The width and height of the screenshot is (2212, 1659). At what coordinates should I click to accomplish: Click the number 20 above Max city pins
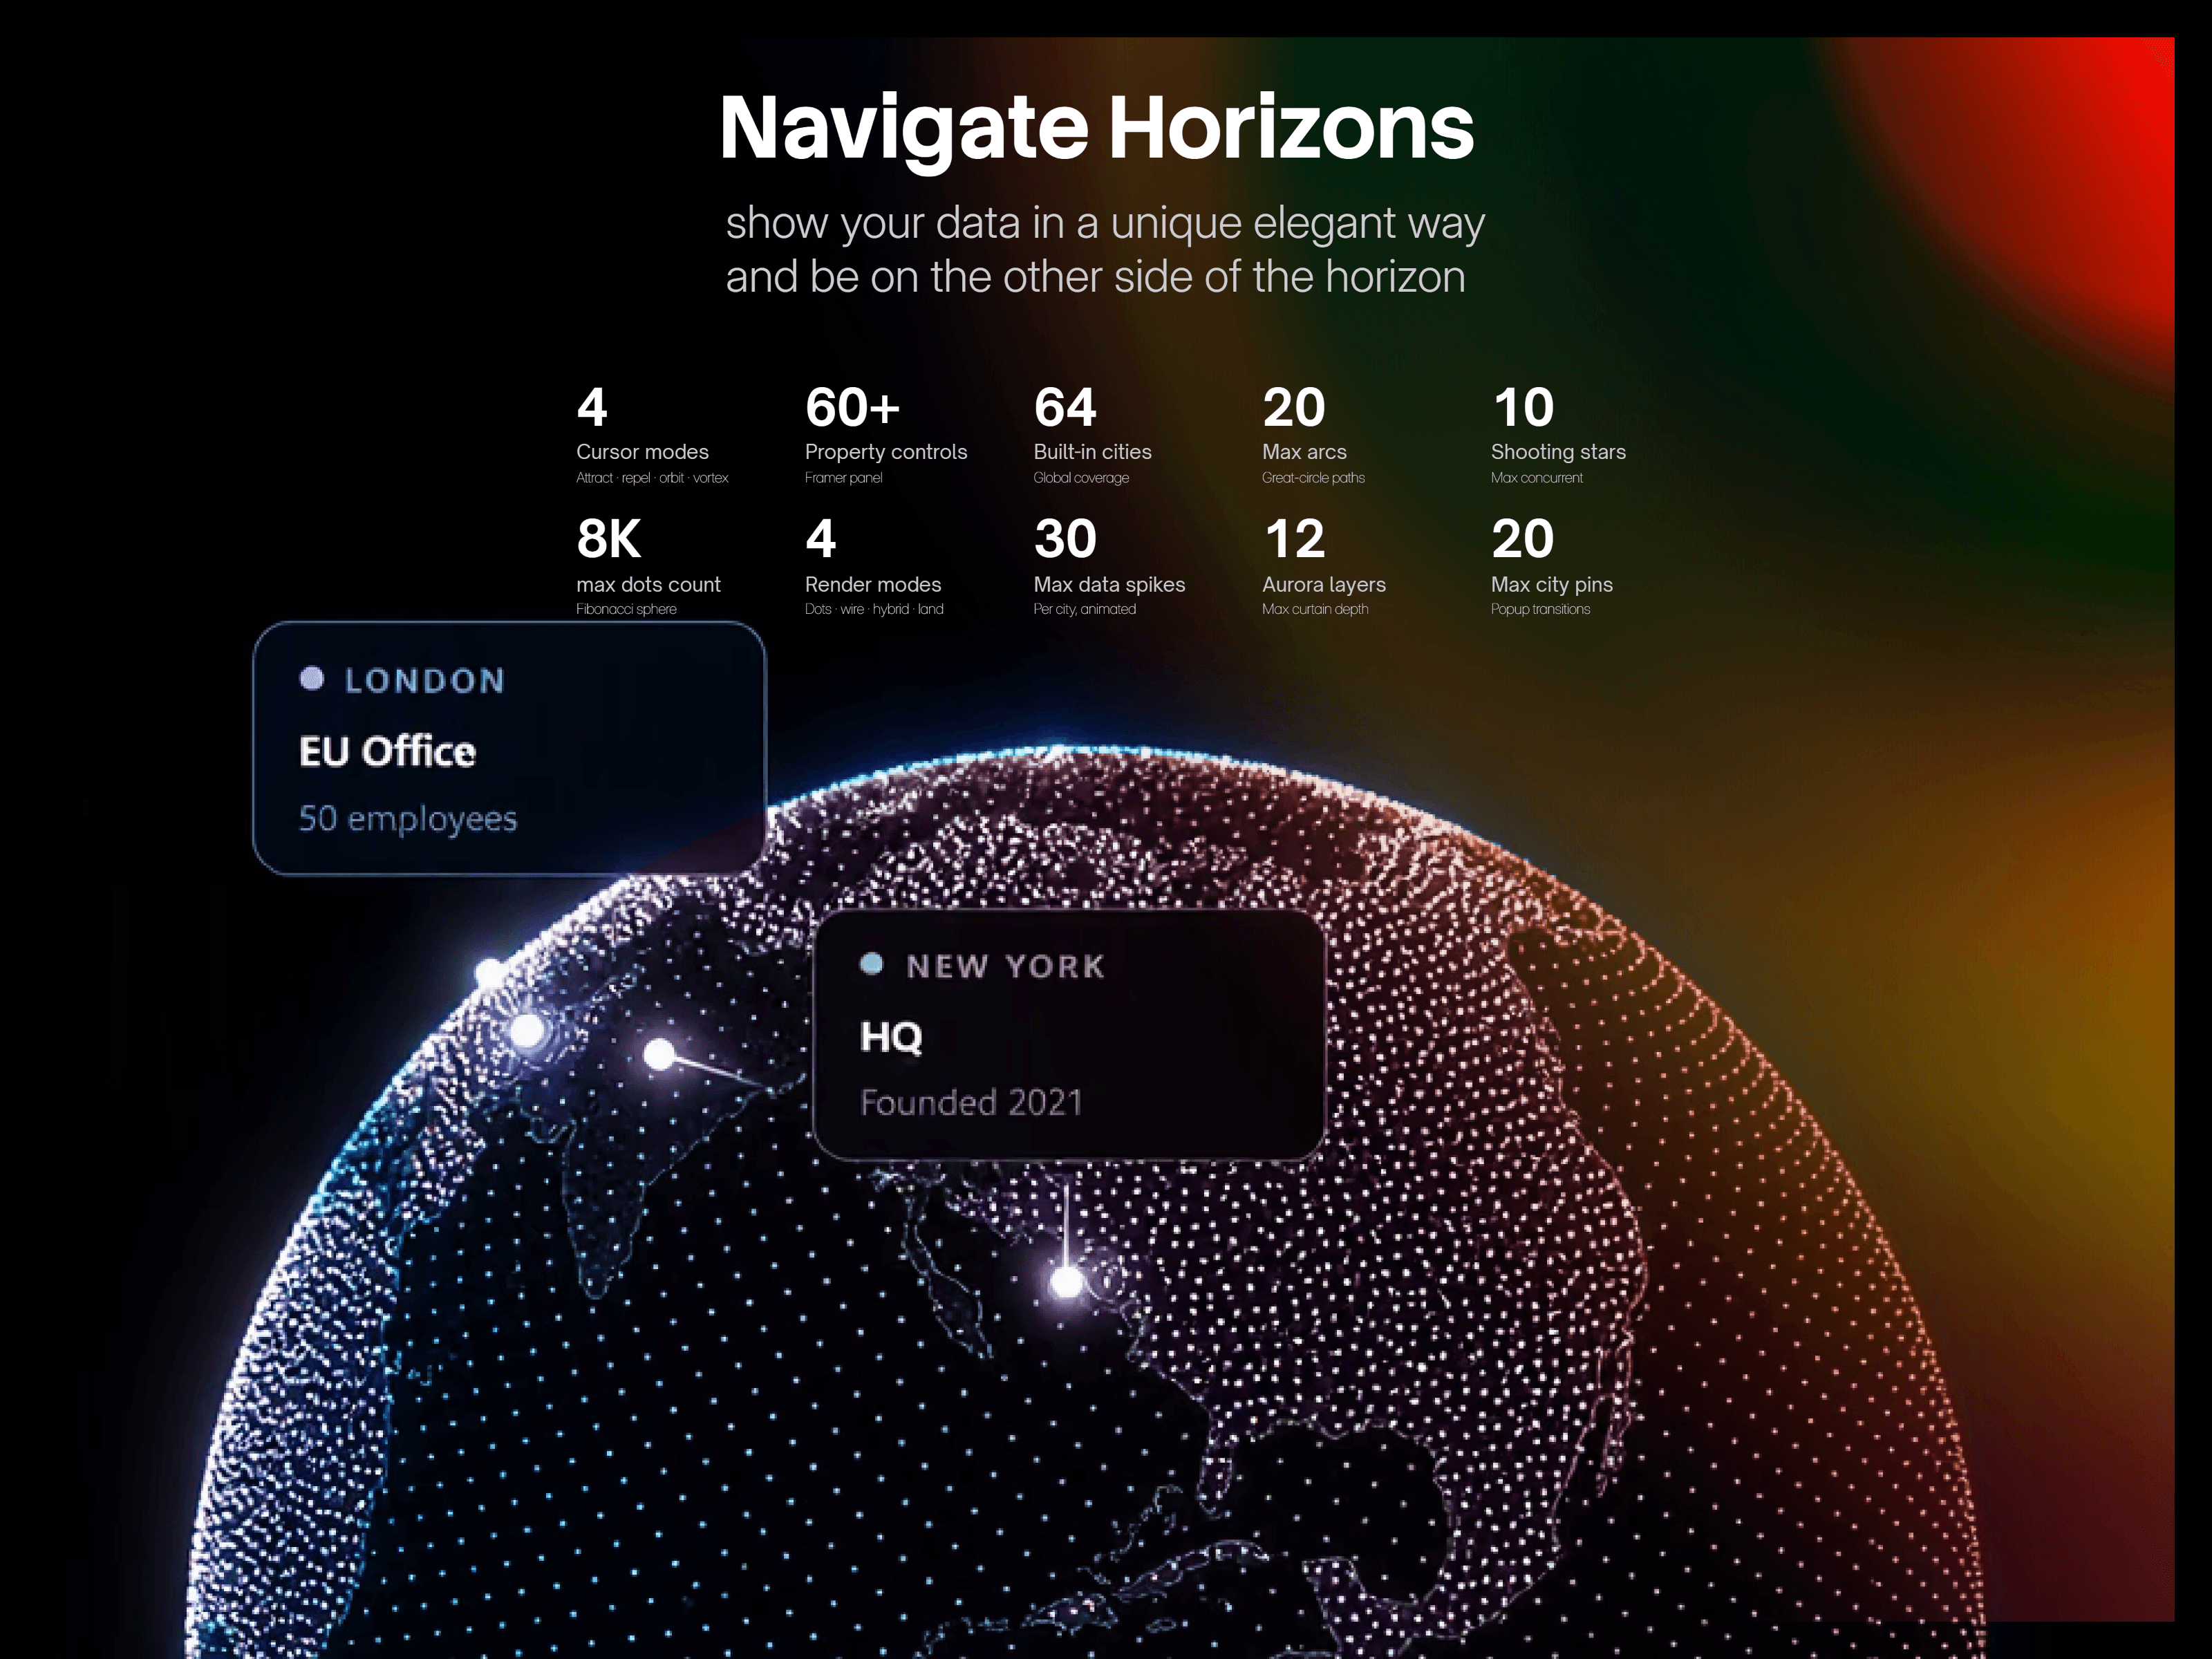pyautogui.click(x=1522, y=539)
